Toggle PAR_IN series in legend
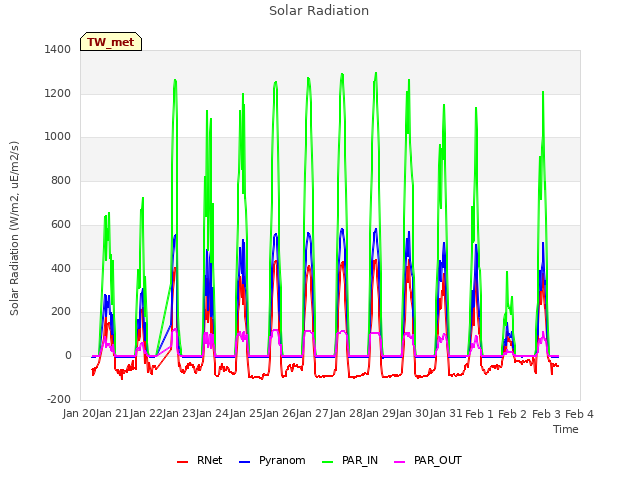The width and height of the screenshot is (640, 480). (x=350, y=460)
